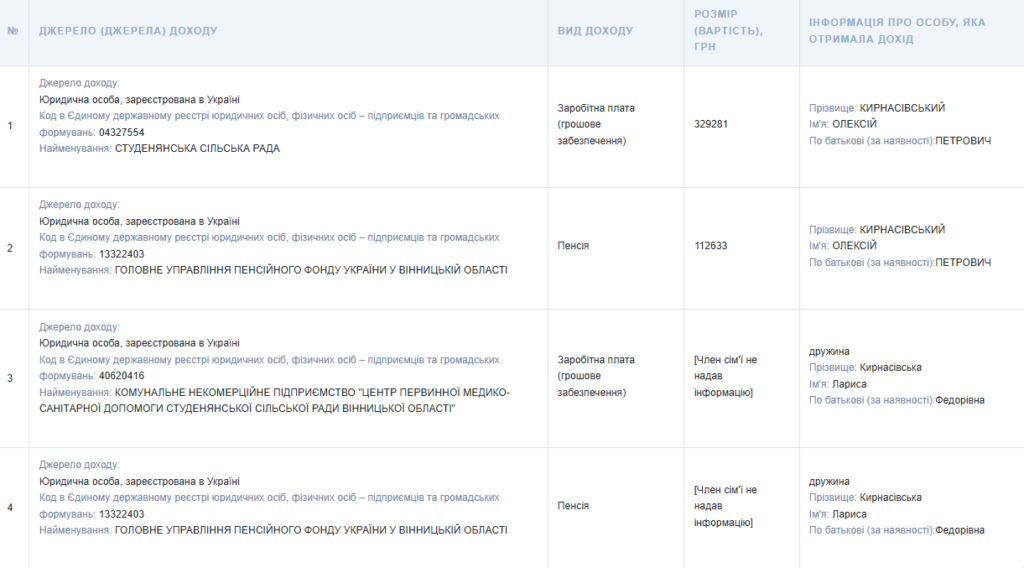The image size is (1024, 568).
Task: Select row number 4 in the table
Action: 11,507
